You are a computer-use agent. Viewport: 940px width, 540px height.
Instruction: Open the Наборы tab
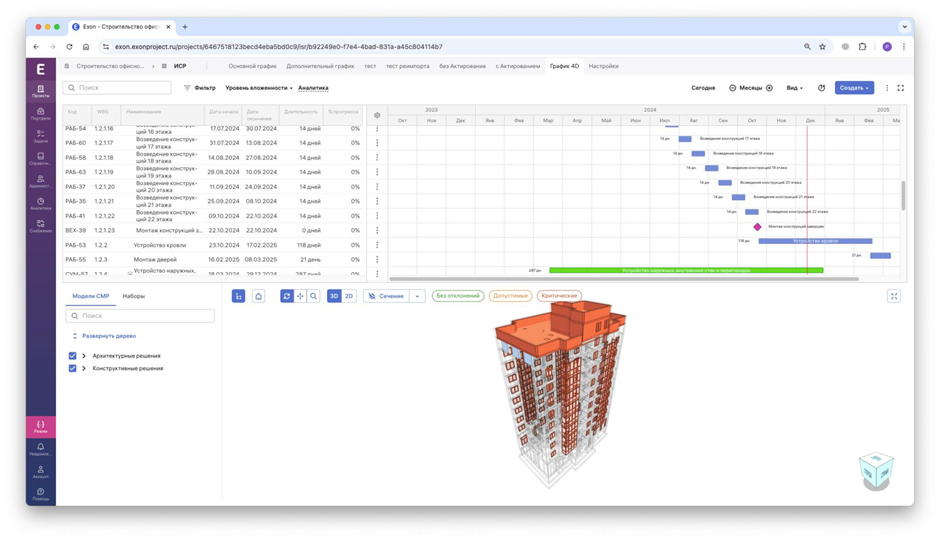134,296
